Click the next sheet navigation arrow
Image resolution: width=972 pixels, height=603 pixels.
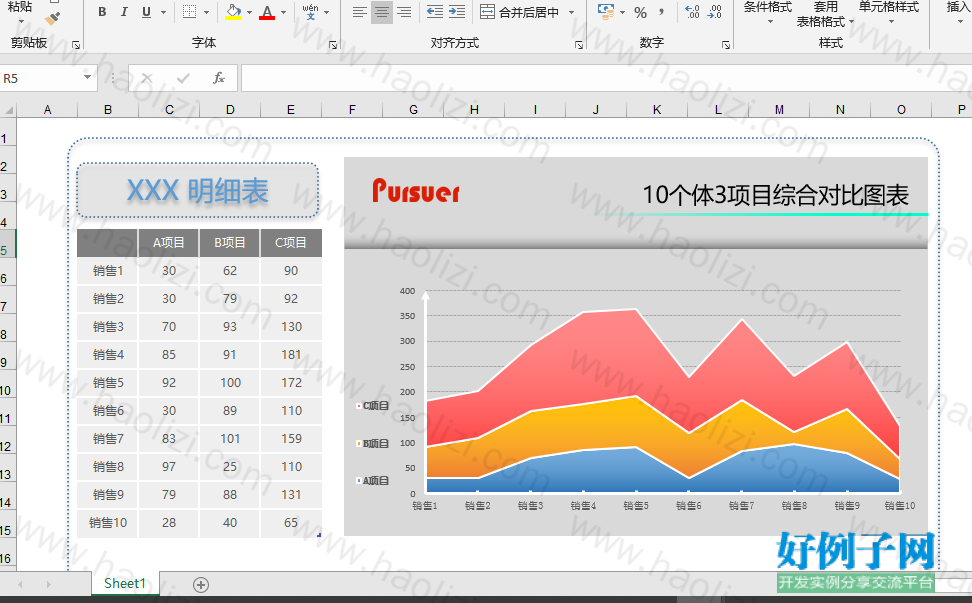pyautogui.click(x=48, y=584)
